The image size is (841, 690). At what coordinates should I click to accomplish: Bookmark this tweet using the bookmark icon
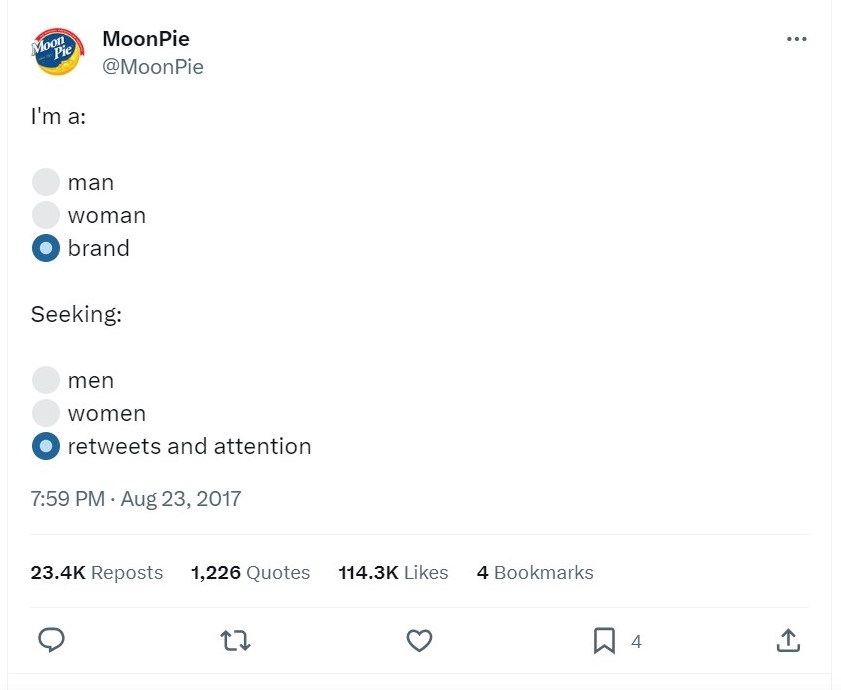[604, 640]
